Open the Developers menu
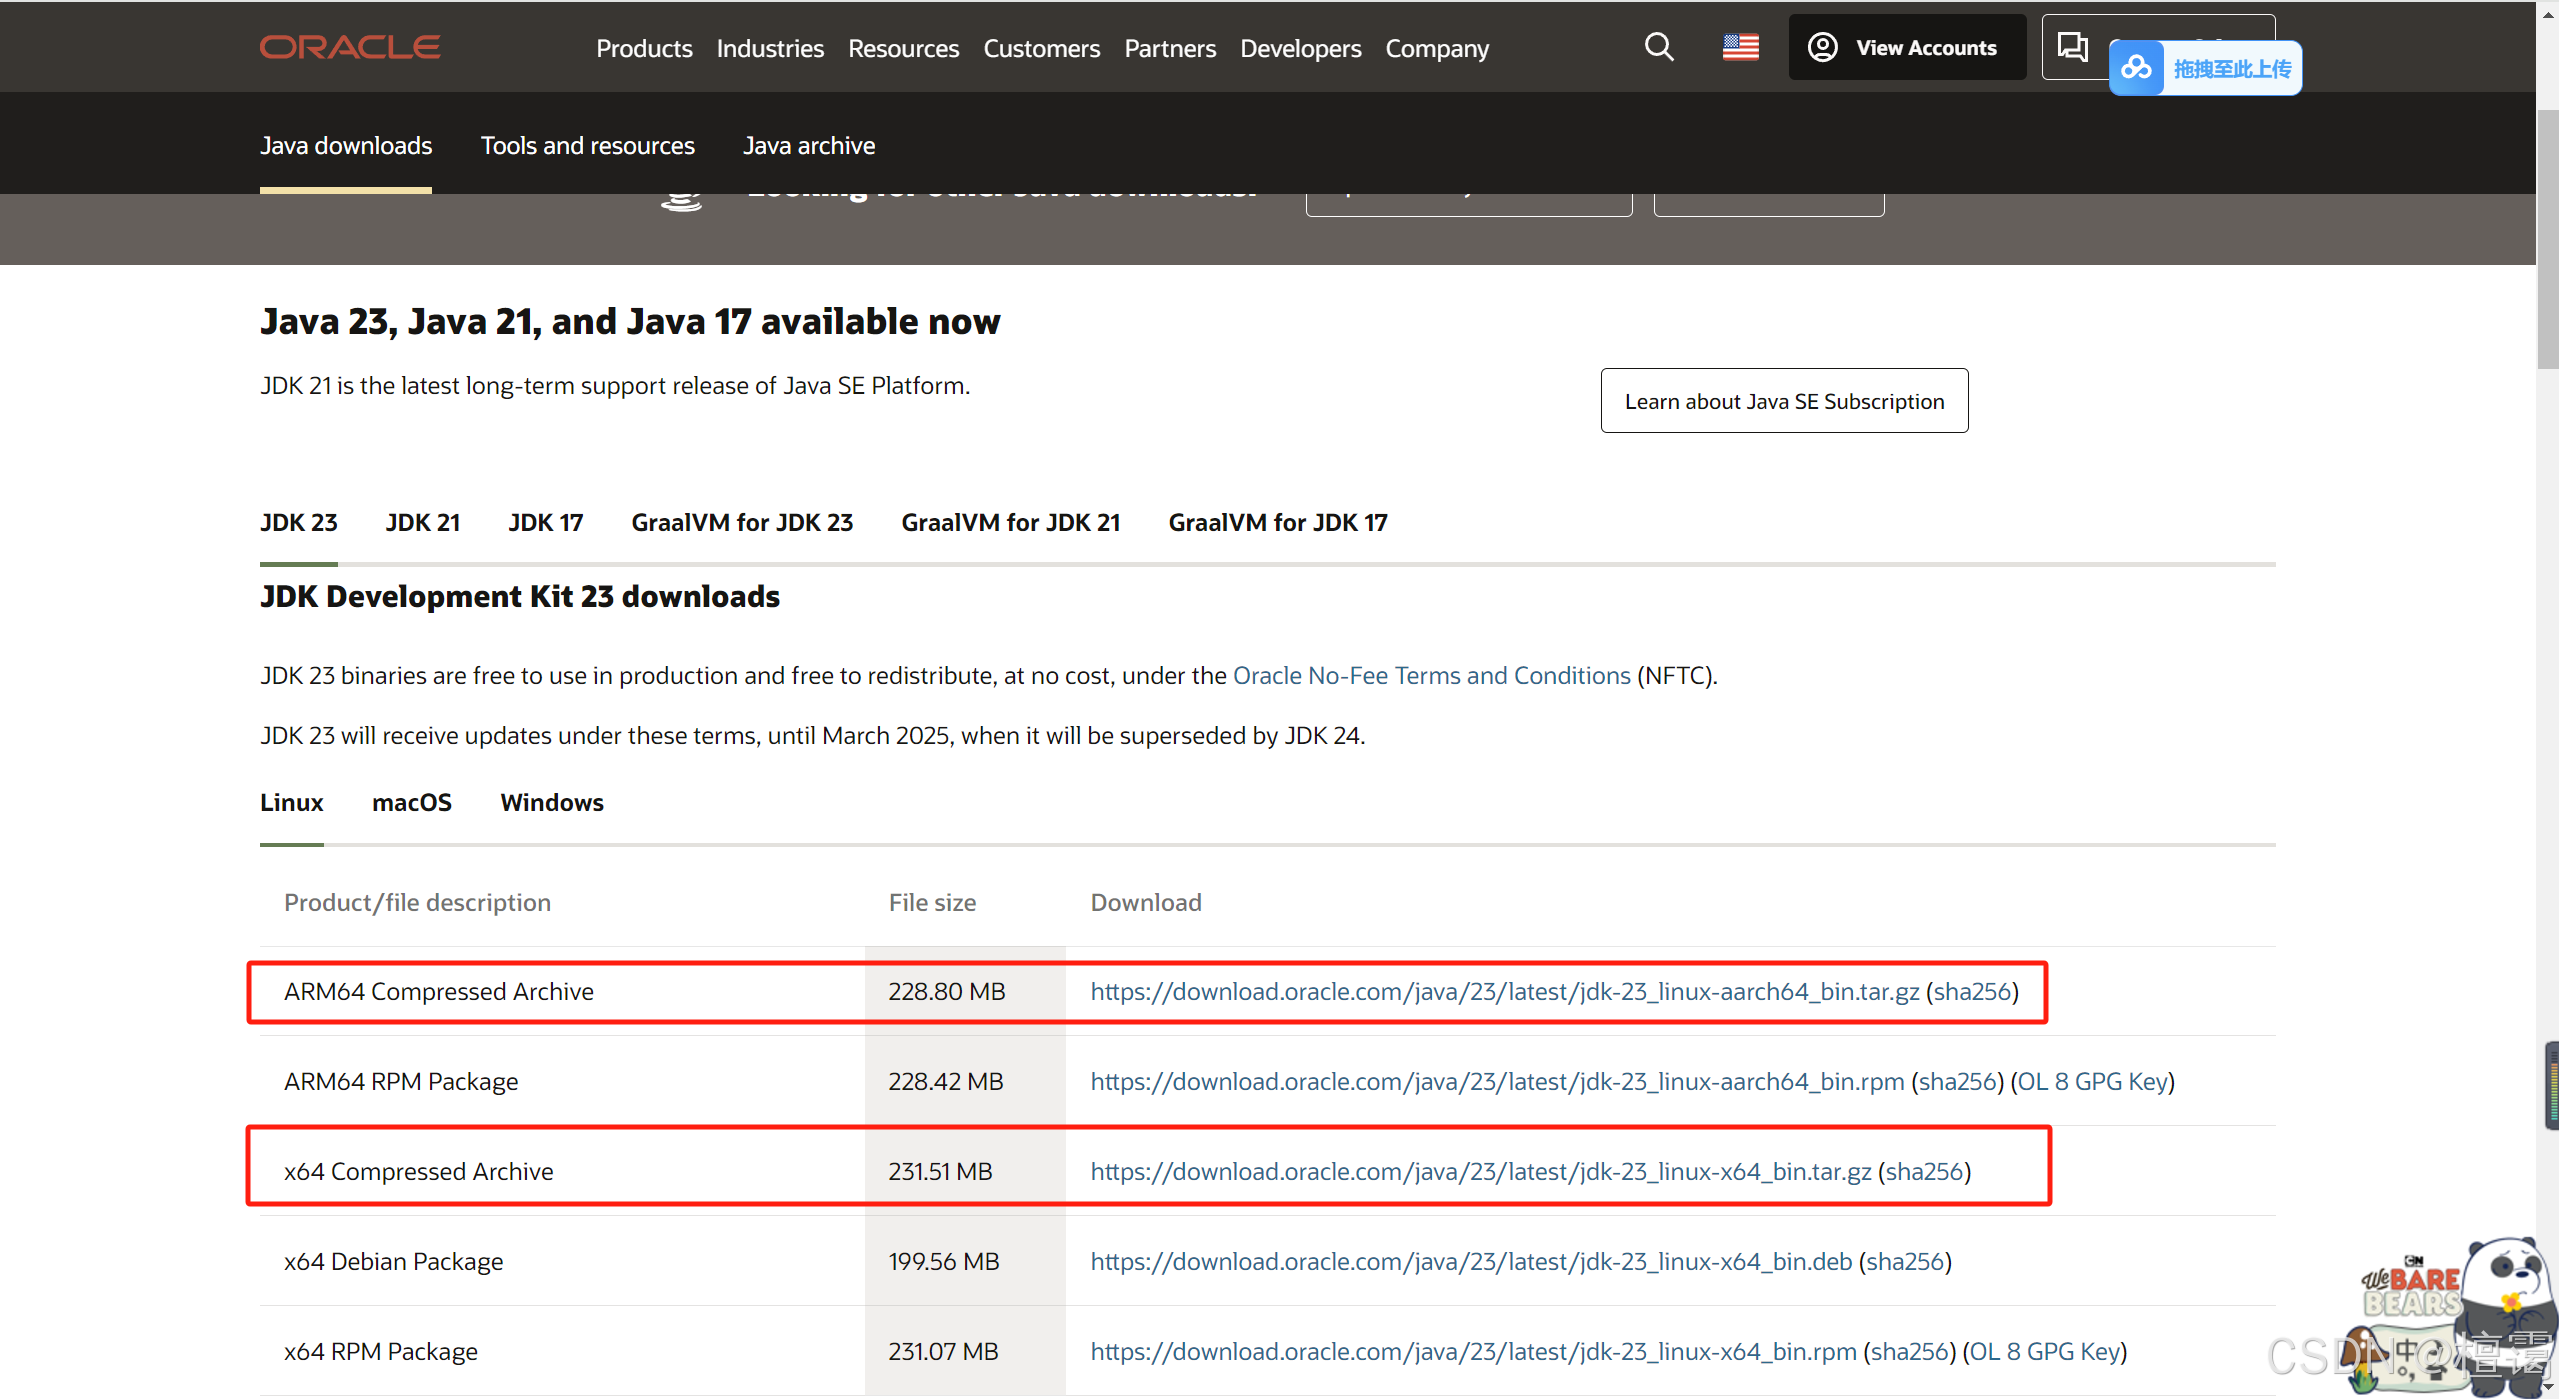Screen dimensions: 2559x1399 1300,48
